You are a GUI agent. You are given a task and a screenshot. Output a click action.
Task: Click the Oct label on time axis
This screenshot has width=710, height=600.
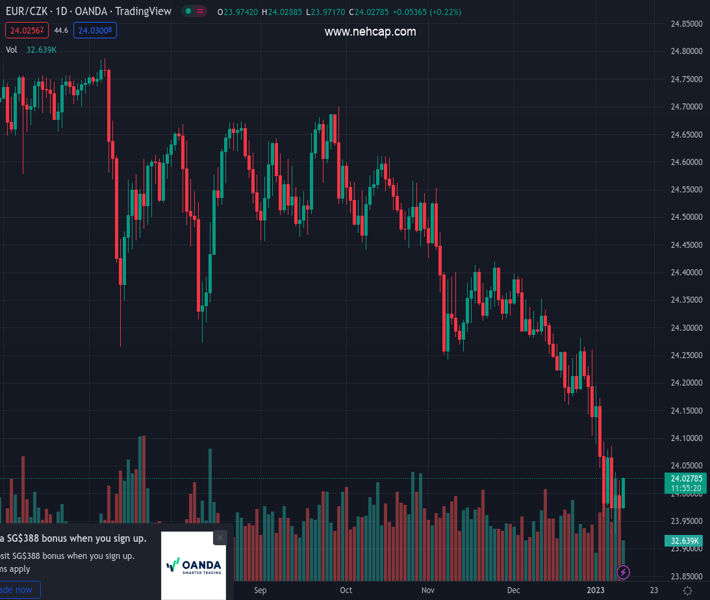346,590
